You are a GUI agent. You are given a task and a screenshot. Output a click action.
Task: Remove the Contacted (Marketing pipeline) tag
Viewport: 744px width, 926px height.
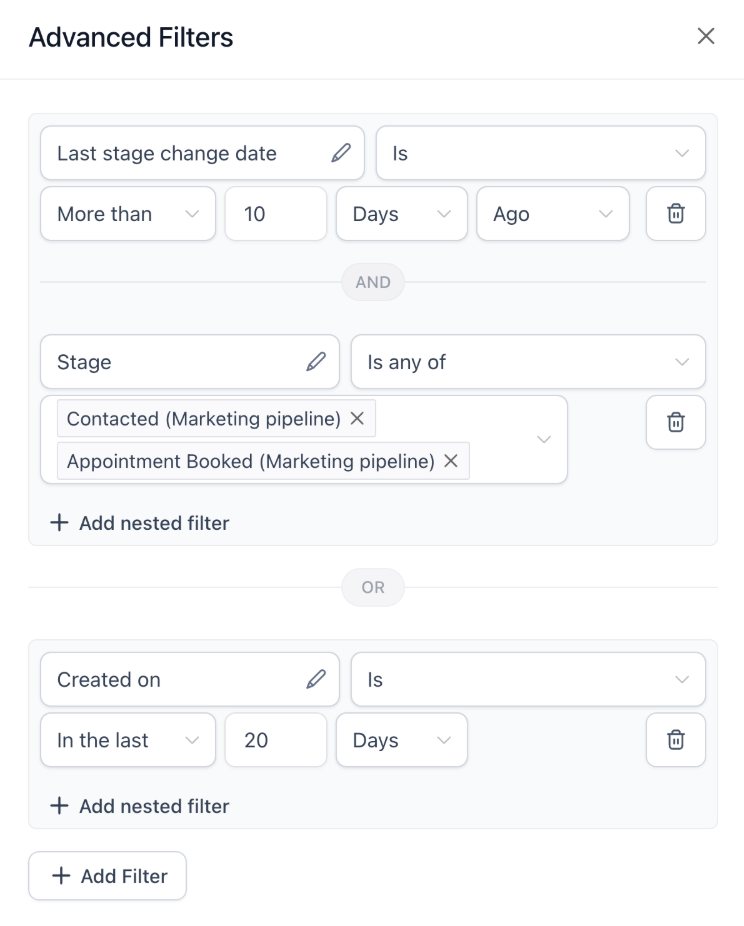(x=357, y=419)
